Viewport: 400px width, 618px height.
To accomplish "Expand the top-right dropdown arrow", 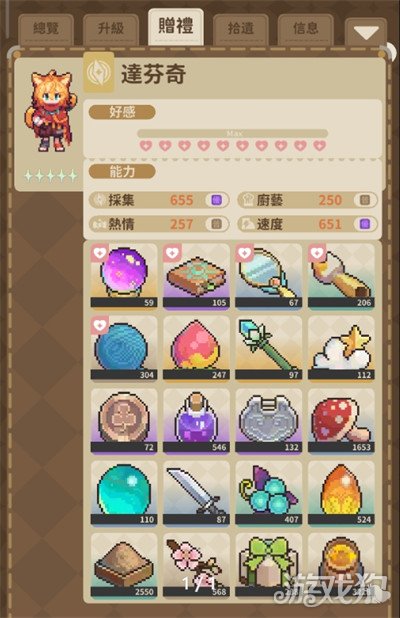I will [x=366, y=33].
